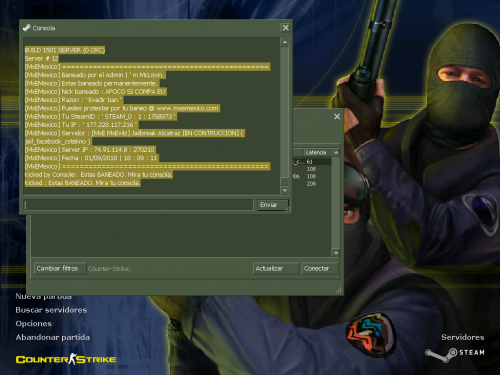This screenshot has height=375, width=500.
Task: Open Buscar servidores from main menu
Action: tap(51, 310)
